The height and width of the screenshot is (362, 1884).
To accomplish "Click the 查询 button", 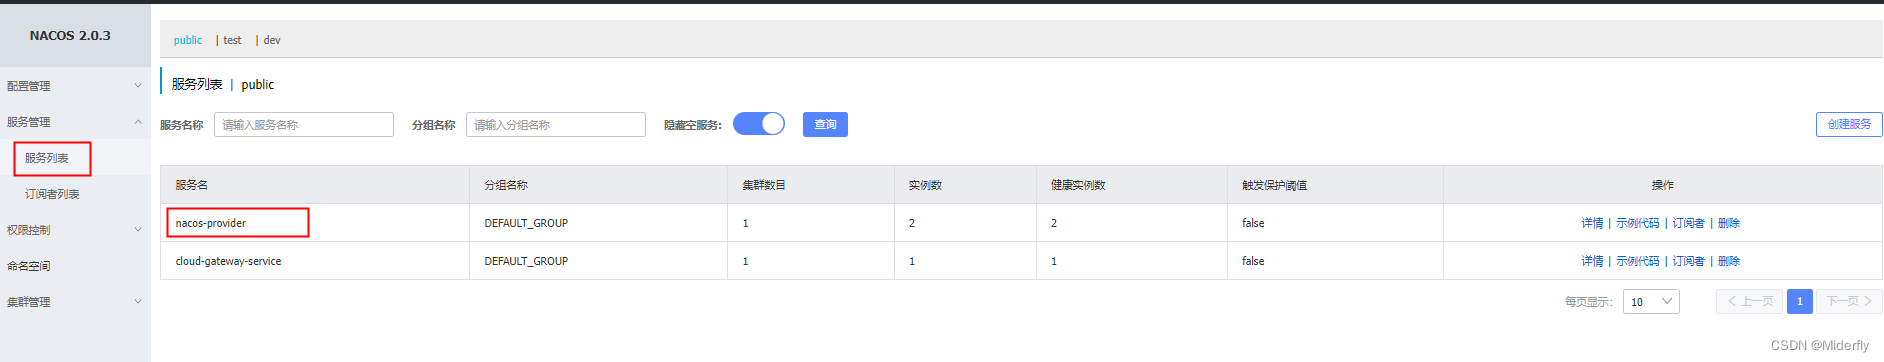I will pos(825,125).
